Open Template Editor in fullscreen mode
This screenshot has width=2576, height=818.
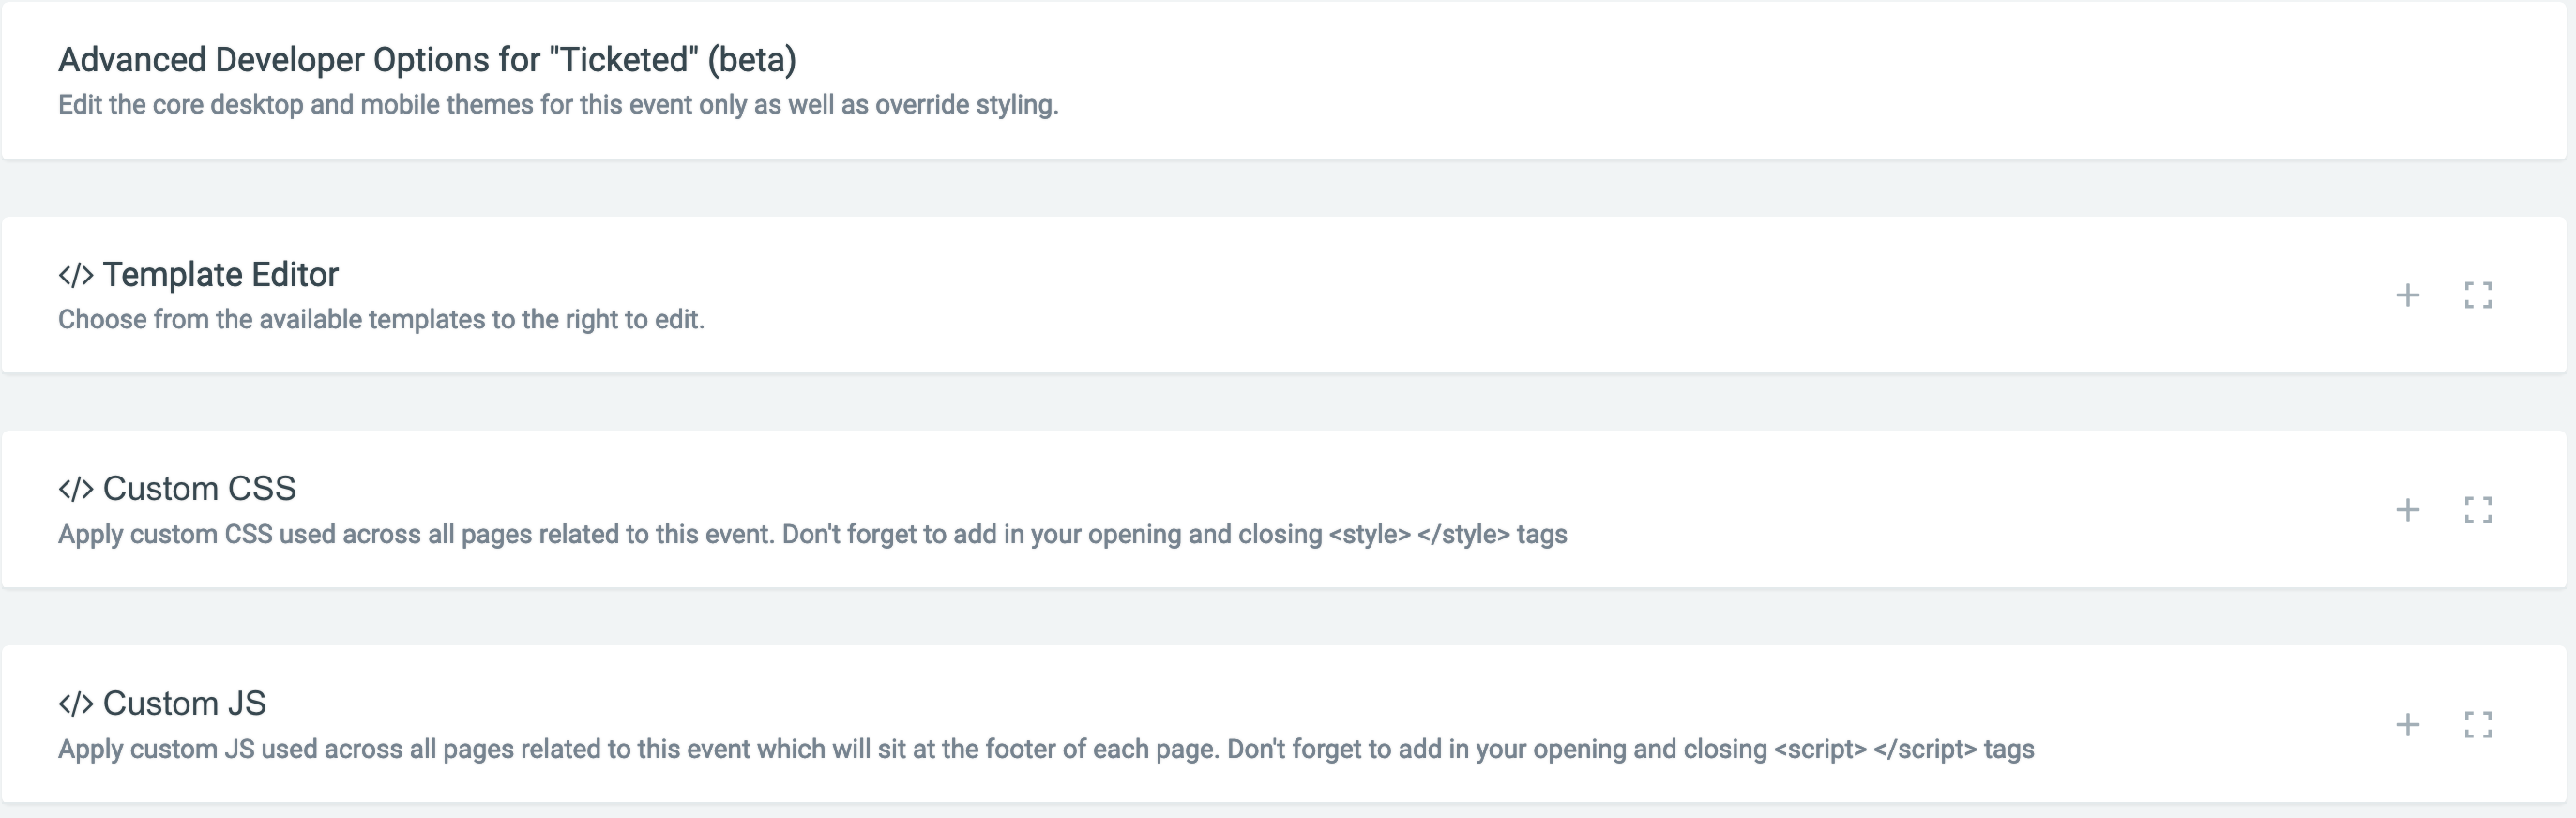click(2478, 295)
